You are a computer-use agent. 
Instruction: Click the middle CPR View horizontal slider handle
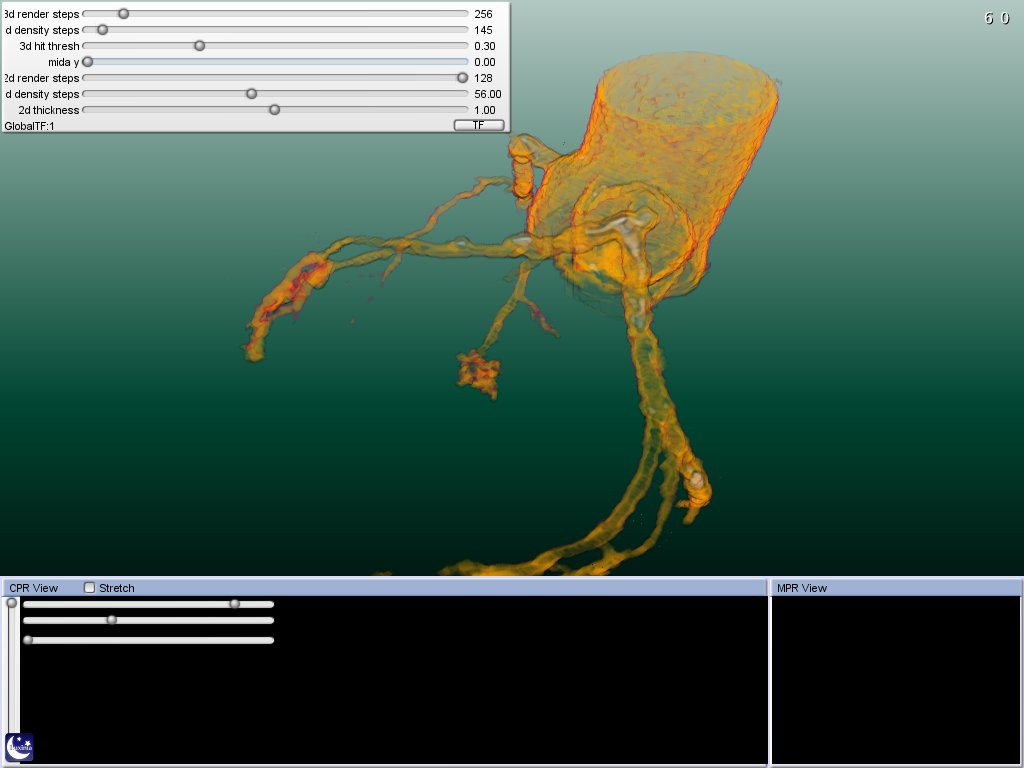[111, 620]
